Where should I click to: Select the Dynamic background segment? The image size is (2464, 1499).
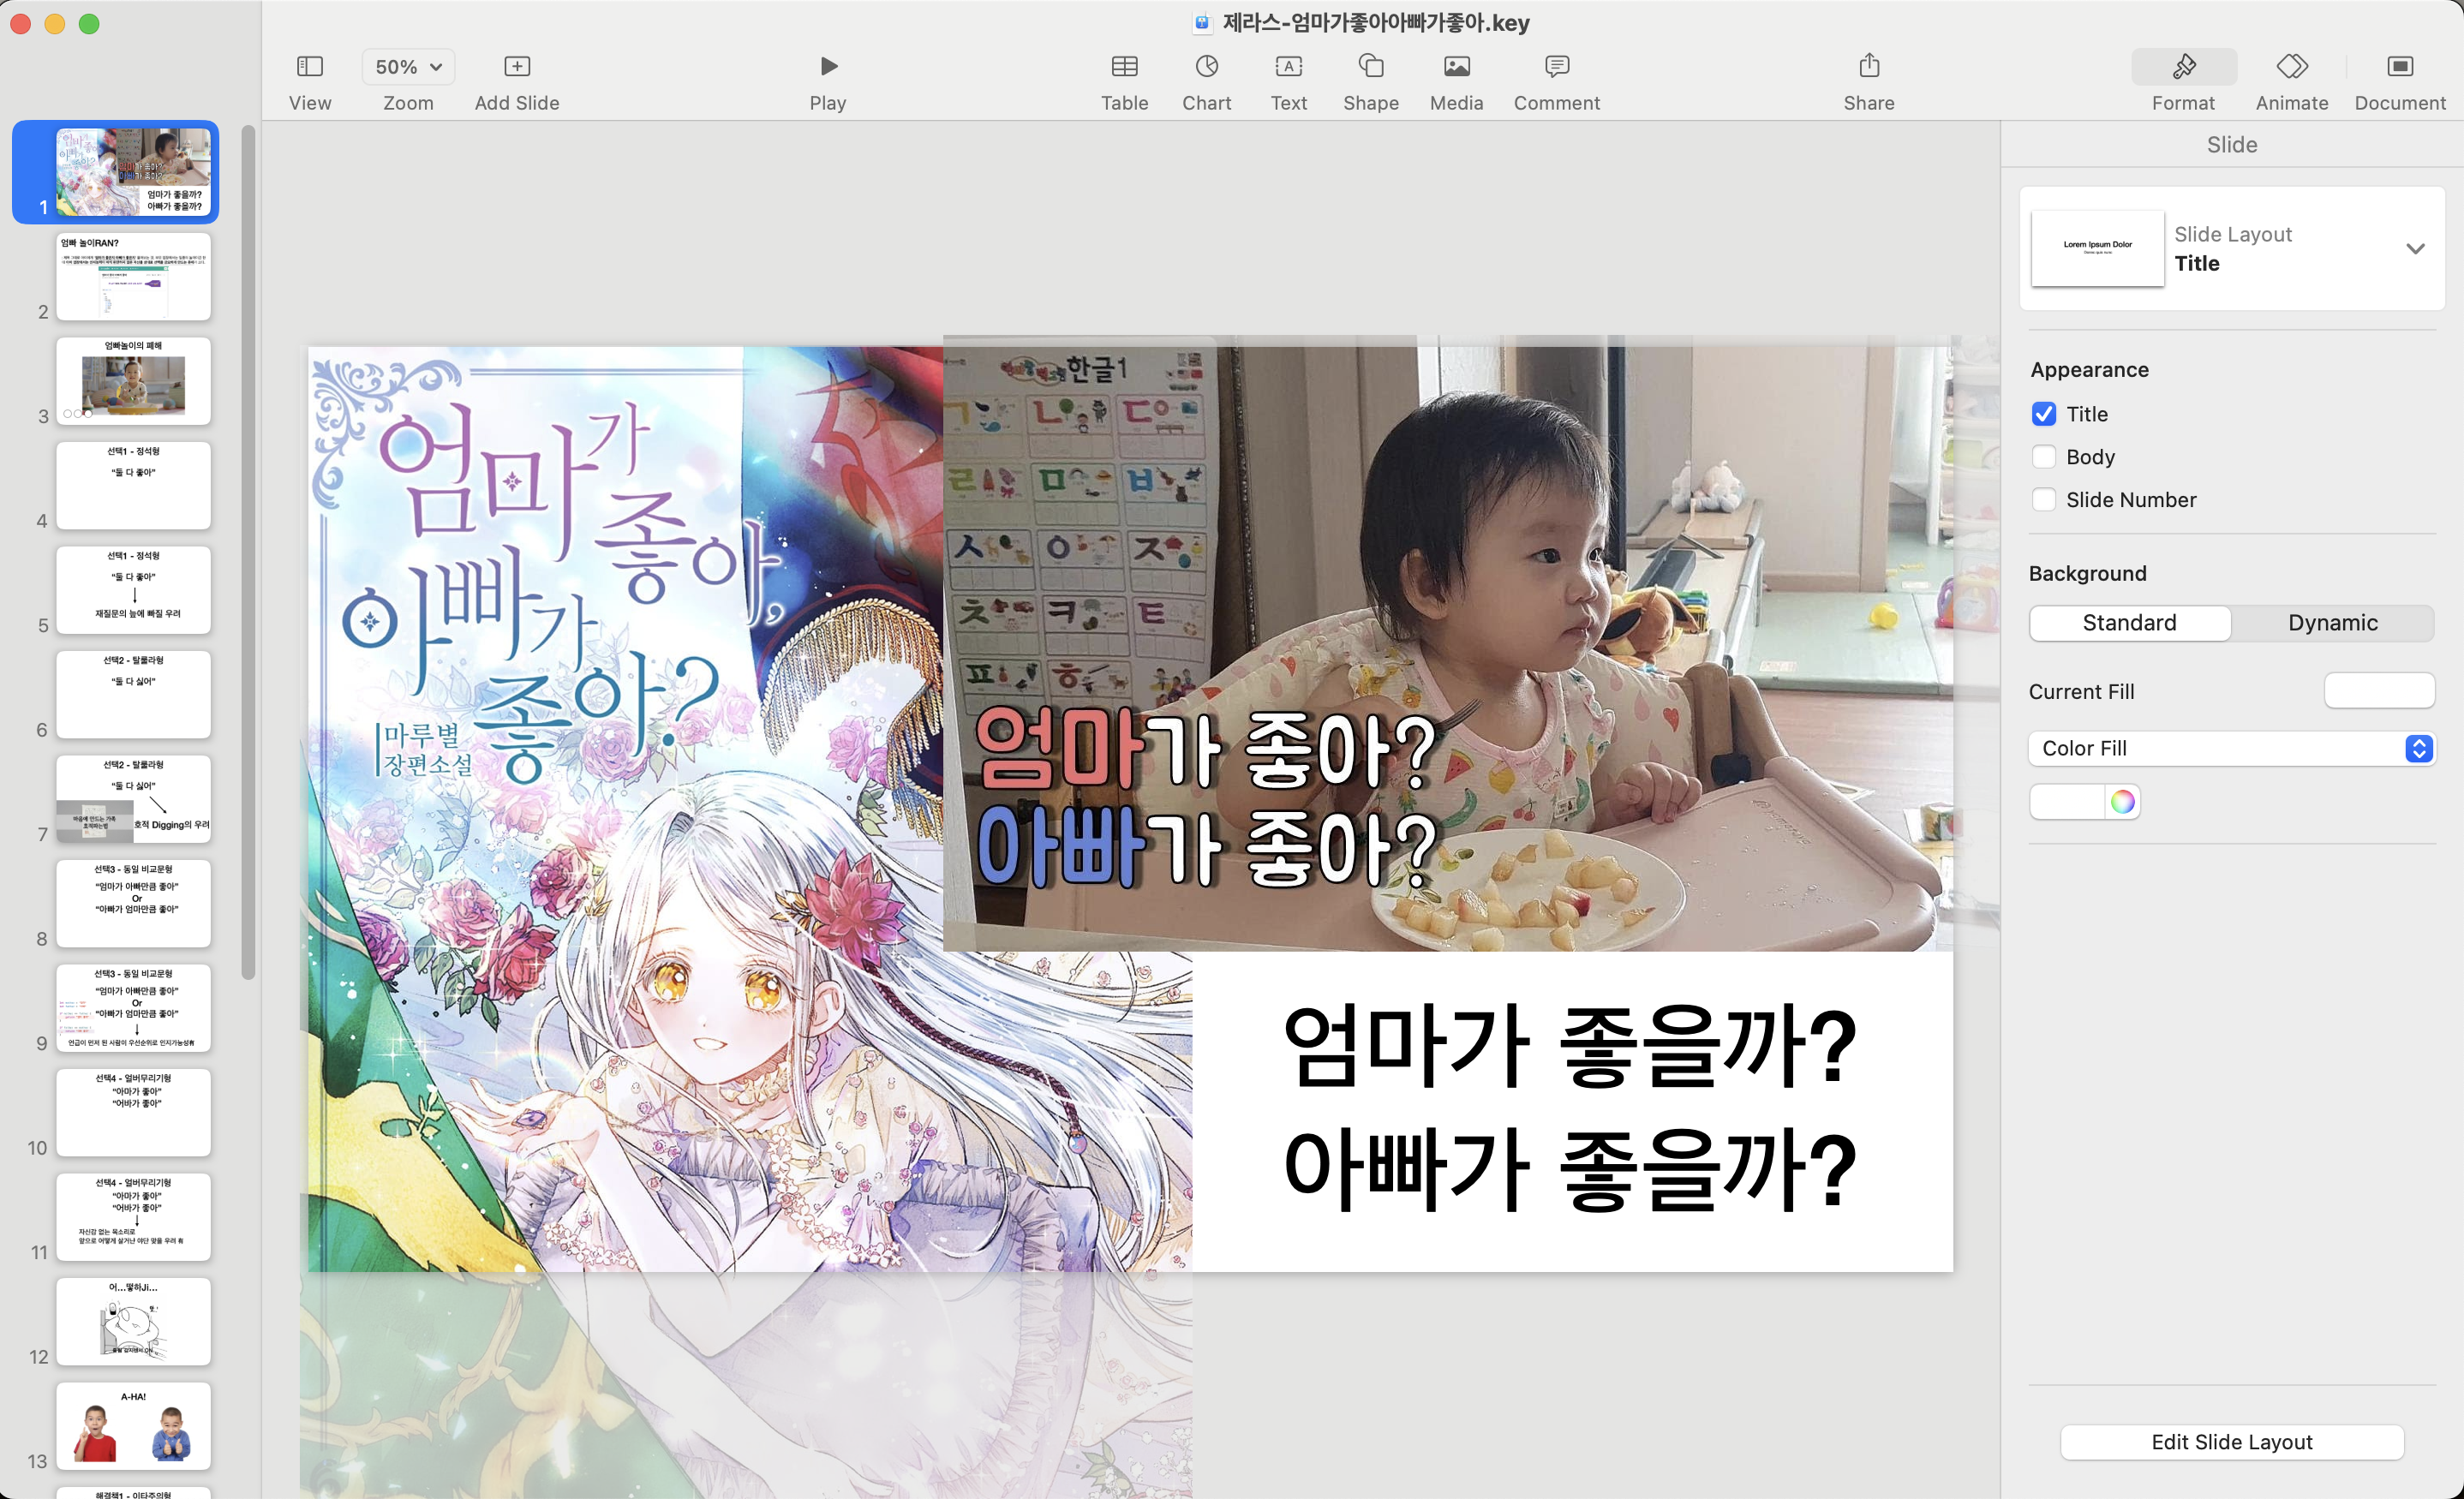2332,623
